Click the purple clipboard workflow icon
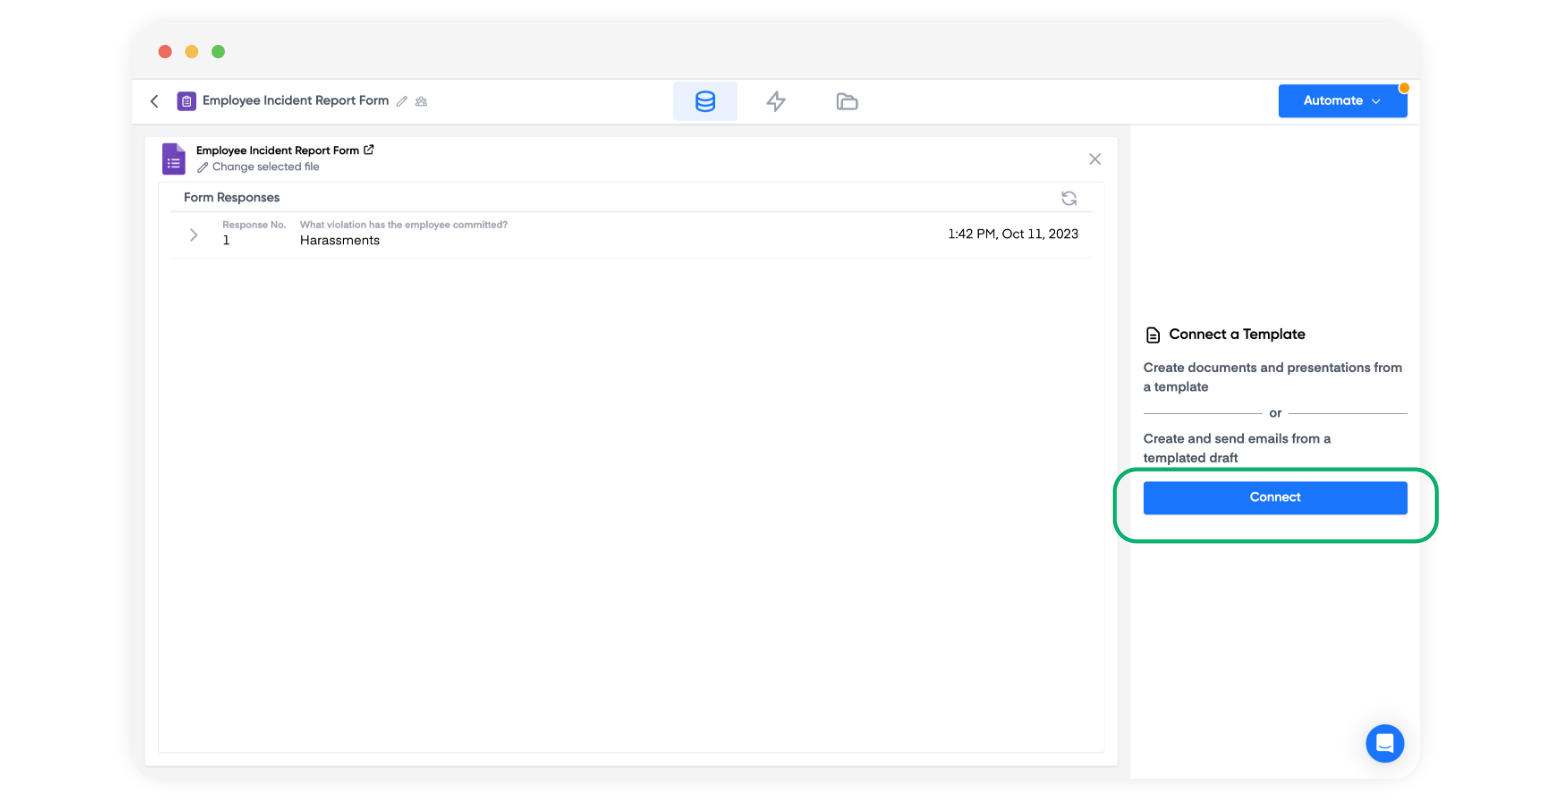Viewport: 1552px width, 802px height. point(186,101)
